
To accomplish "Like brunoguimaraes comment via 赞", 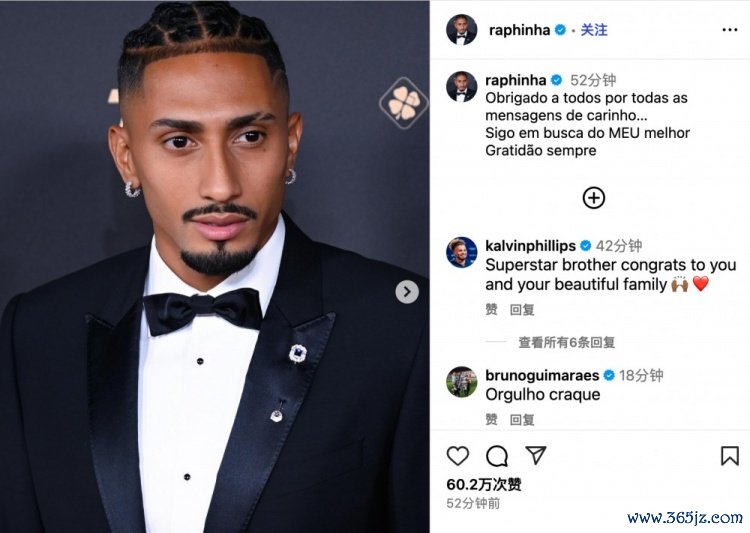I will point(491,420).
